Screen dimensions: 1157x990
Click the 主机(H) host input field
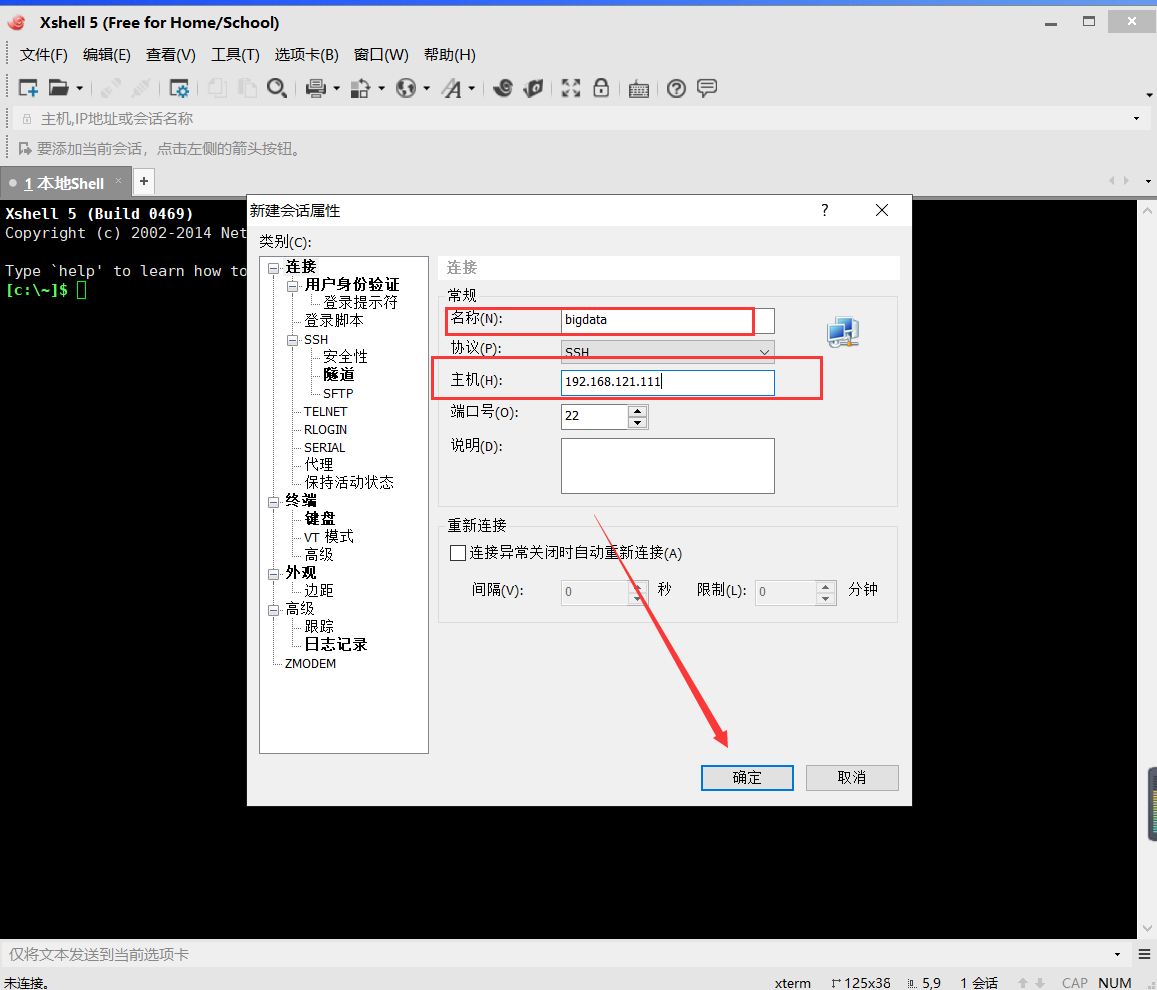[668, 382]
